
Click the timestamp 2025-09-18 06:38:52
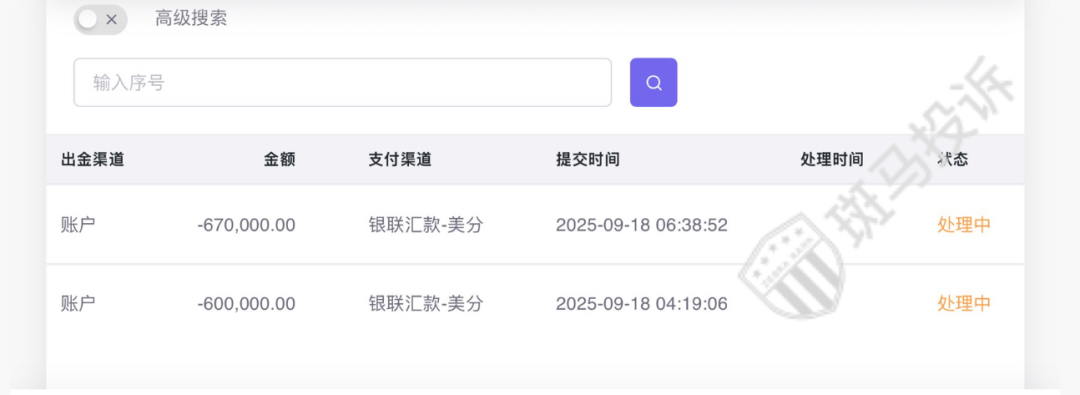641,225
